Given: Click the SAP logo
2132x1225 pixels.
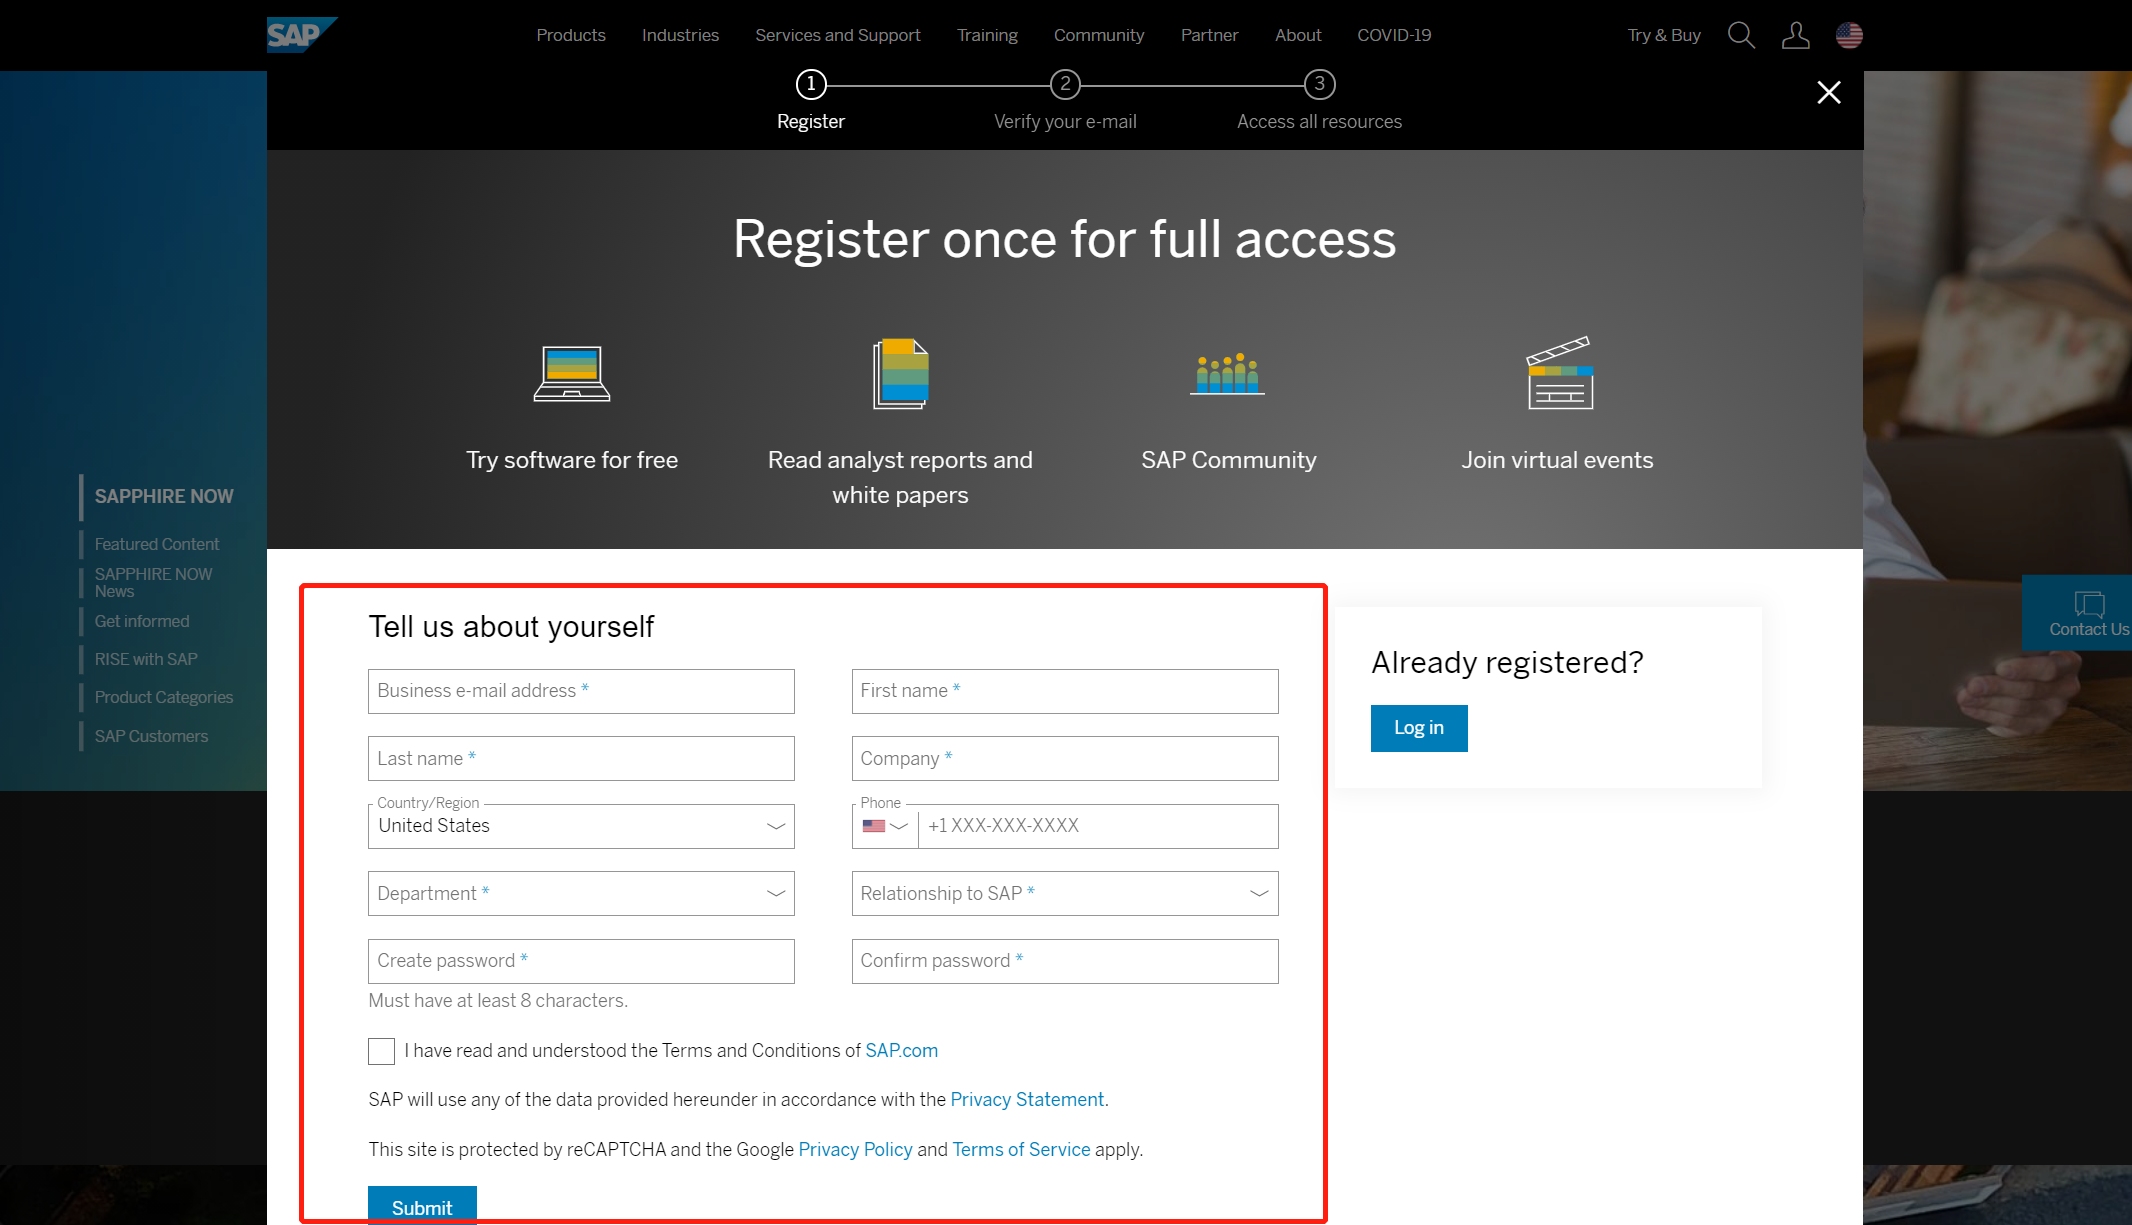Looking at the screenshot, I should (300, 35).
